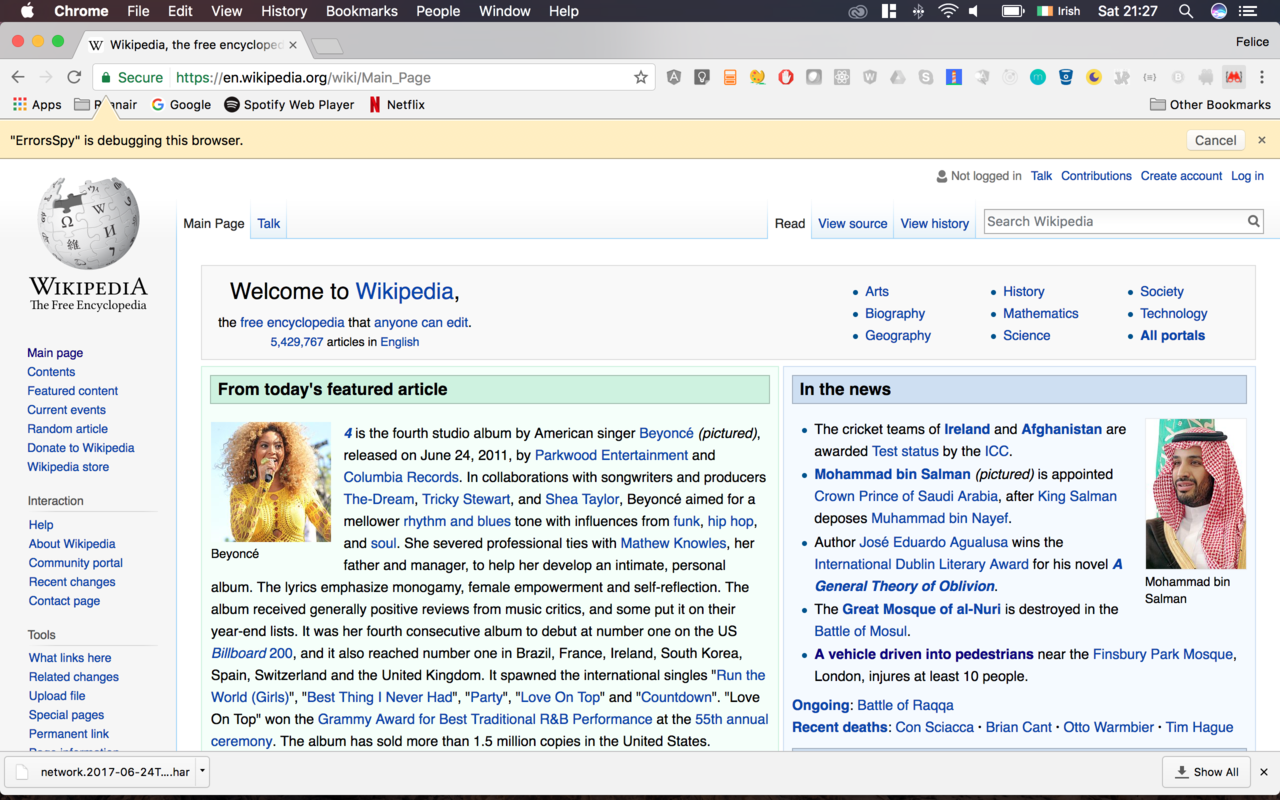Click the grey W shield extension icon
This screenshot has width=1280, height=800.
pos(870,77)
